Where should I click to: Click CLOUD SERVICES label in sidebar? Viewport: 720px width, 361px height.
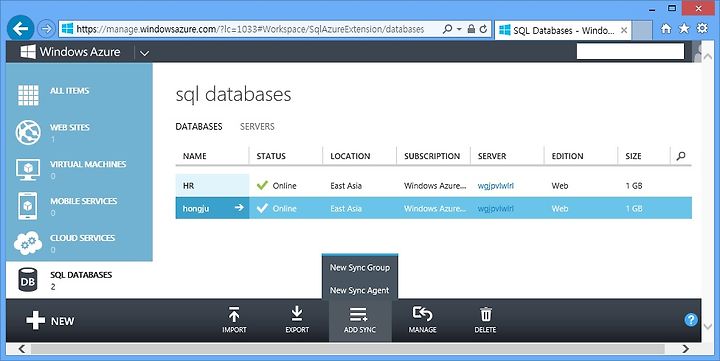(83, 237)
